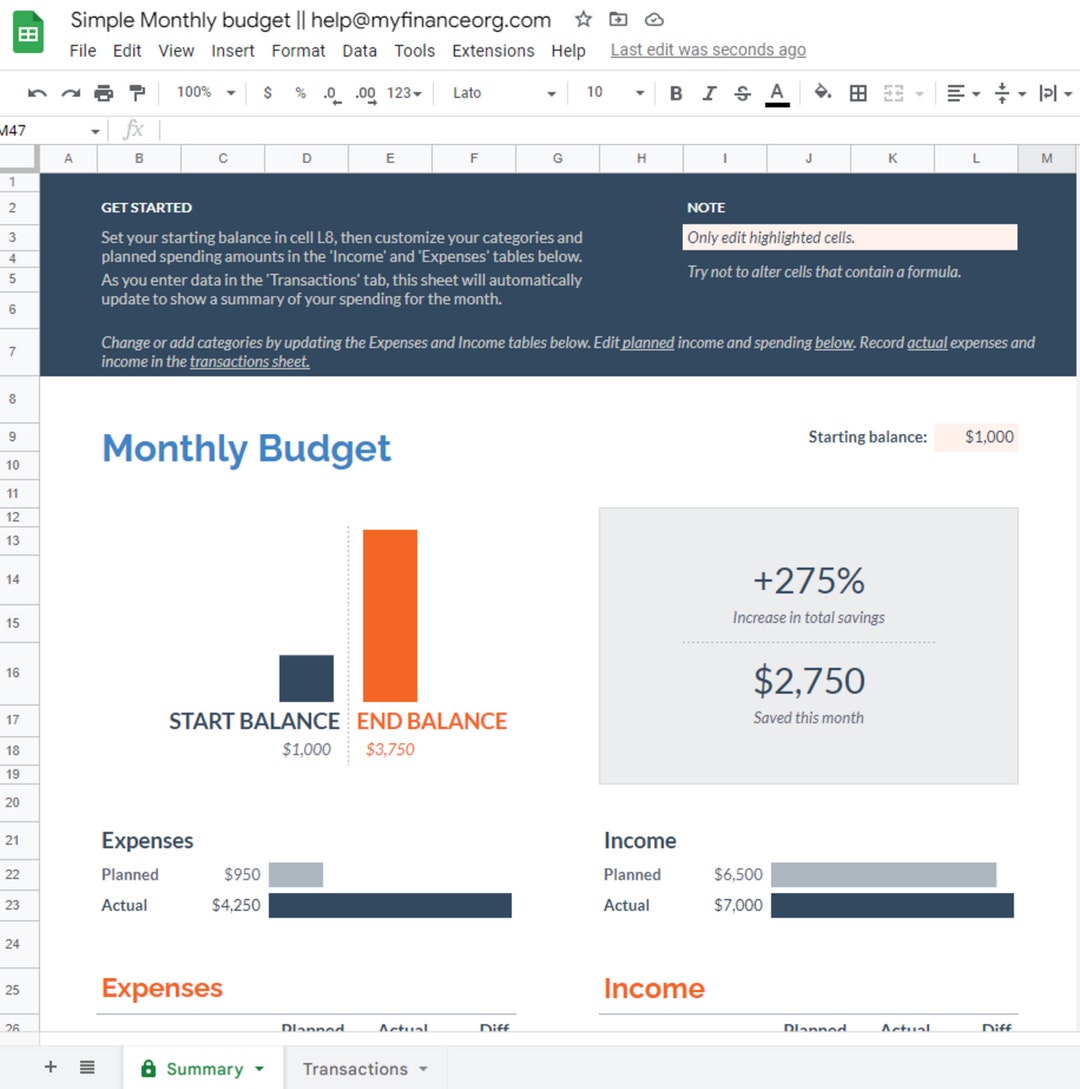Click the Google Sheets home logo
Screen dimensions: 1080x1089
tap(28, 32)
